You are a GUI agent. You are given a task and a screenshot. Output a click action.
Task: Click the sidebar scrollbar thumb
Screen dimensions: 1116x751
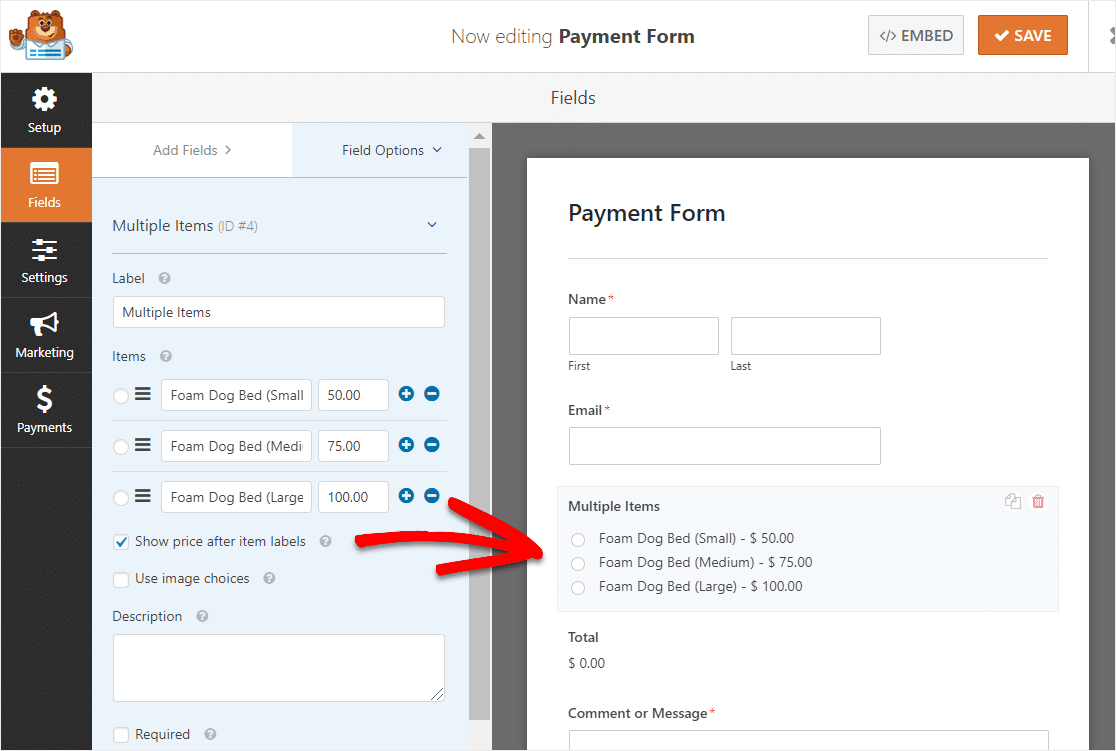click(x=480, y=434)
